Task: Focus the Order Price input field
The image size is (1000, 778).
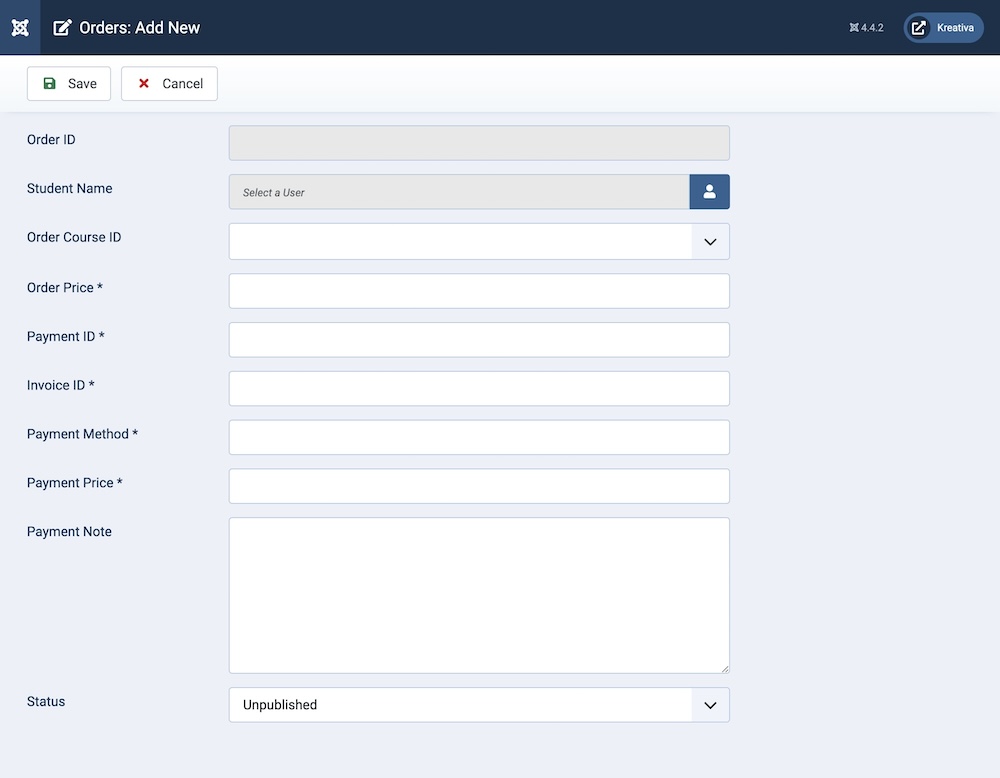Action: coord(479,291)
